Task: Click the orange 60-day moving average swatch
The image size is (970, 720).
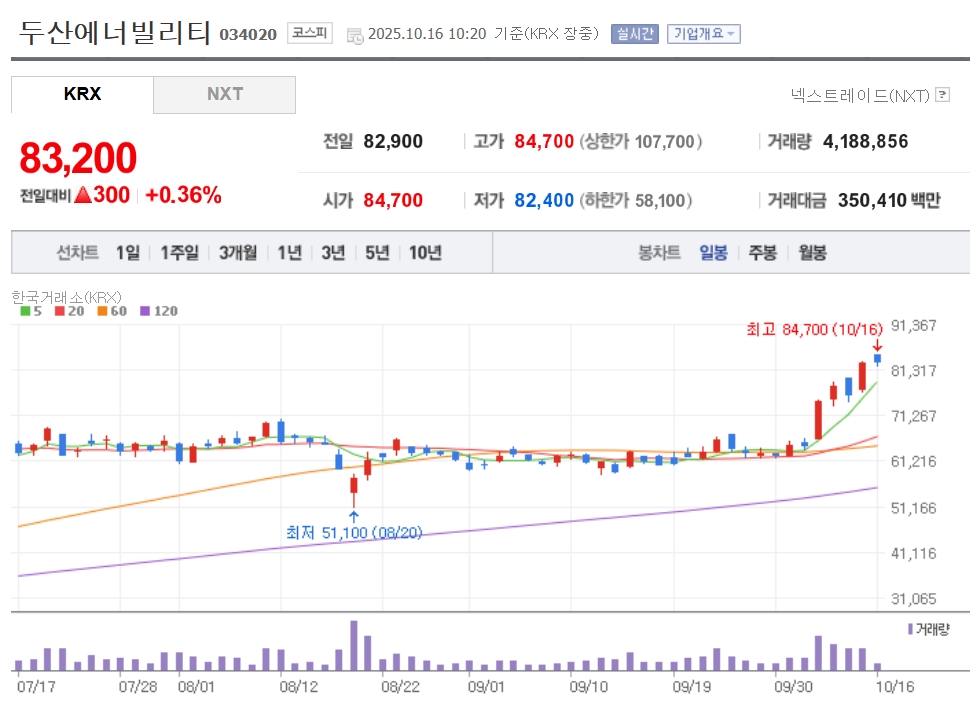Action: 102,311
